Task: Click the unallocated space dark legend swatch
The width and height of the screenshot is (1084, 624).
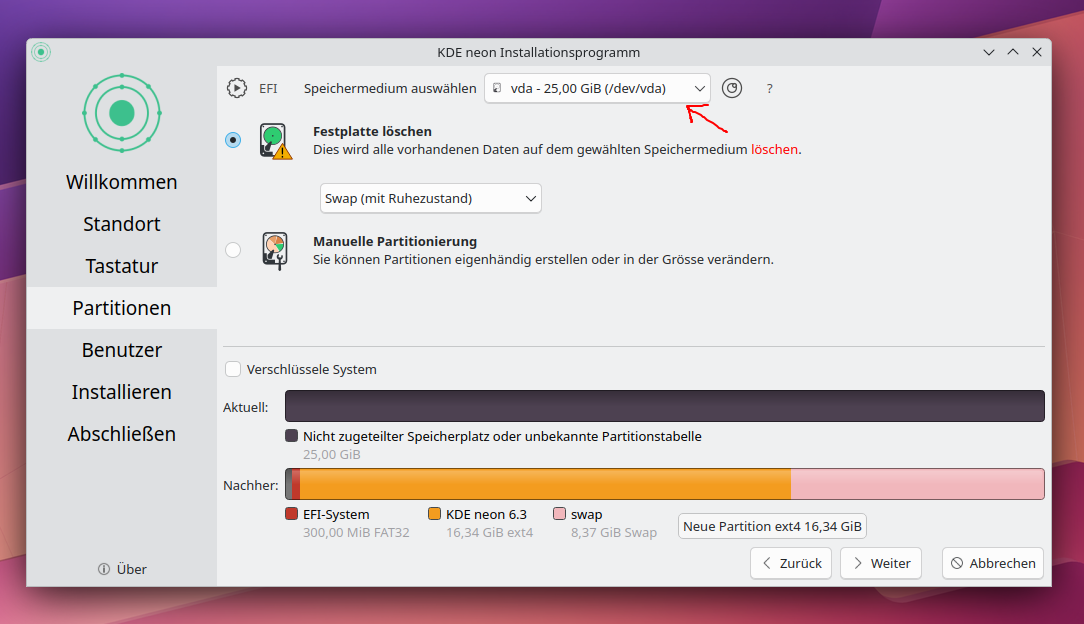Action: 292,435
